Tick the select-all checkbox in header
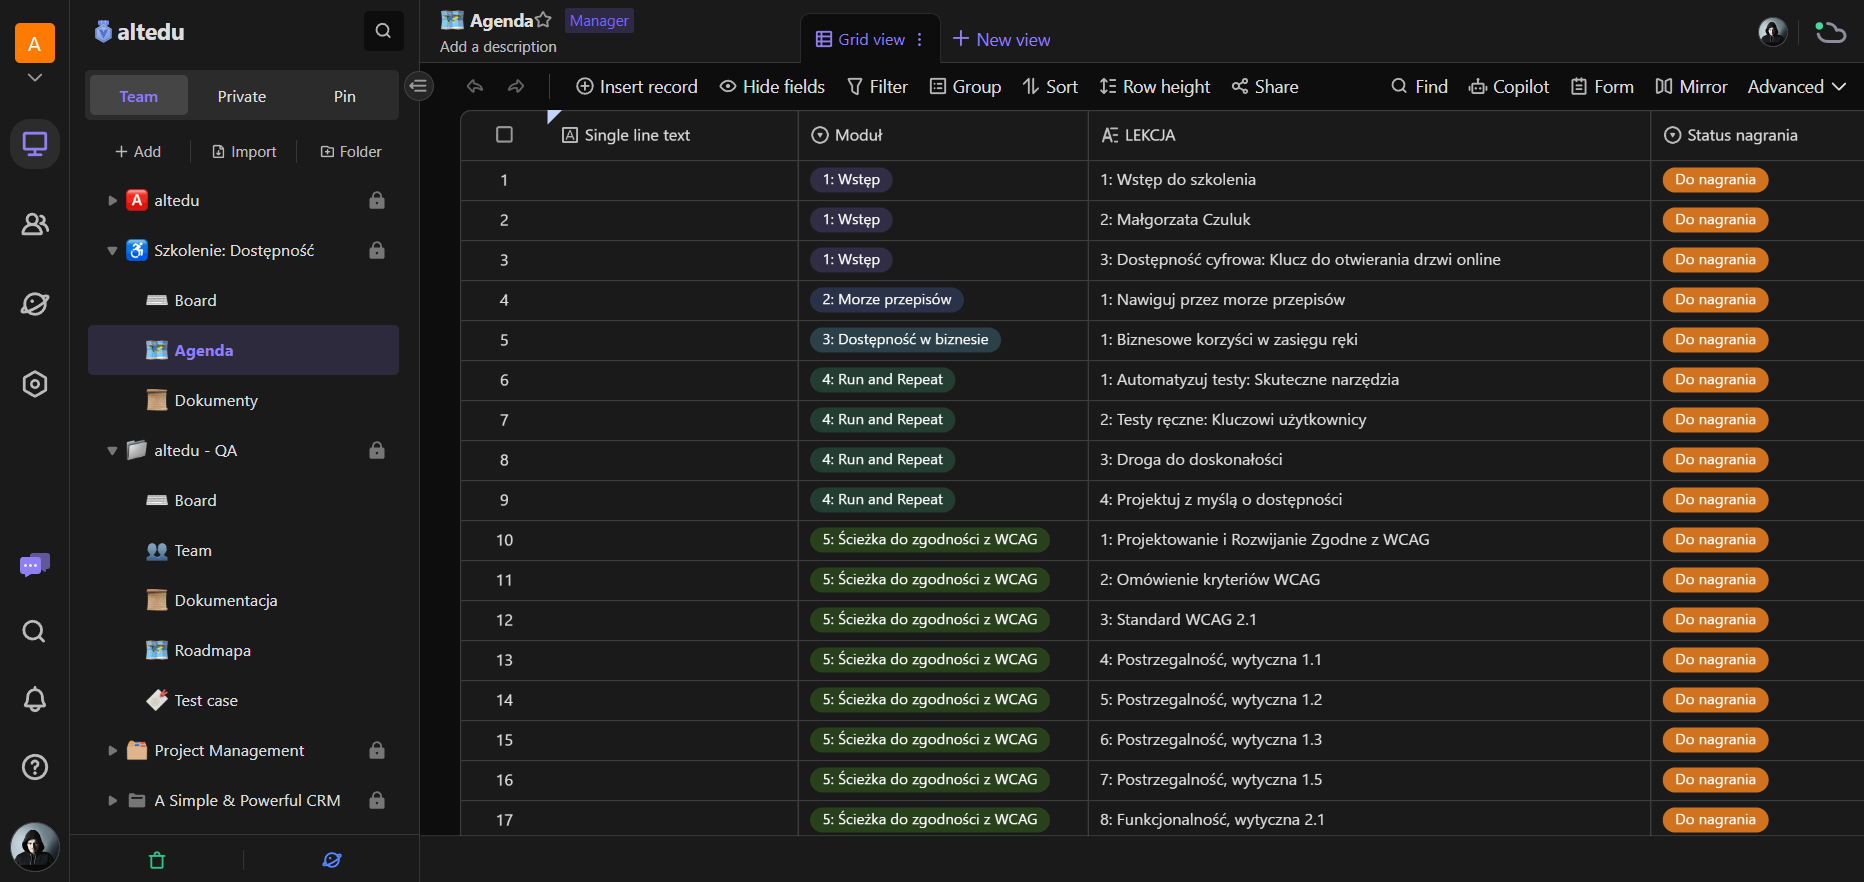Screen dimensions: 1864x882 504,135
